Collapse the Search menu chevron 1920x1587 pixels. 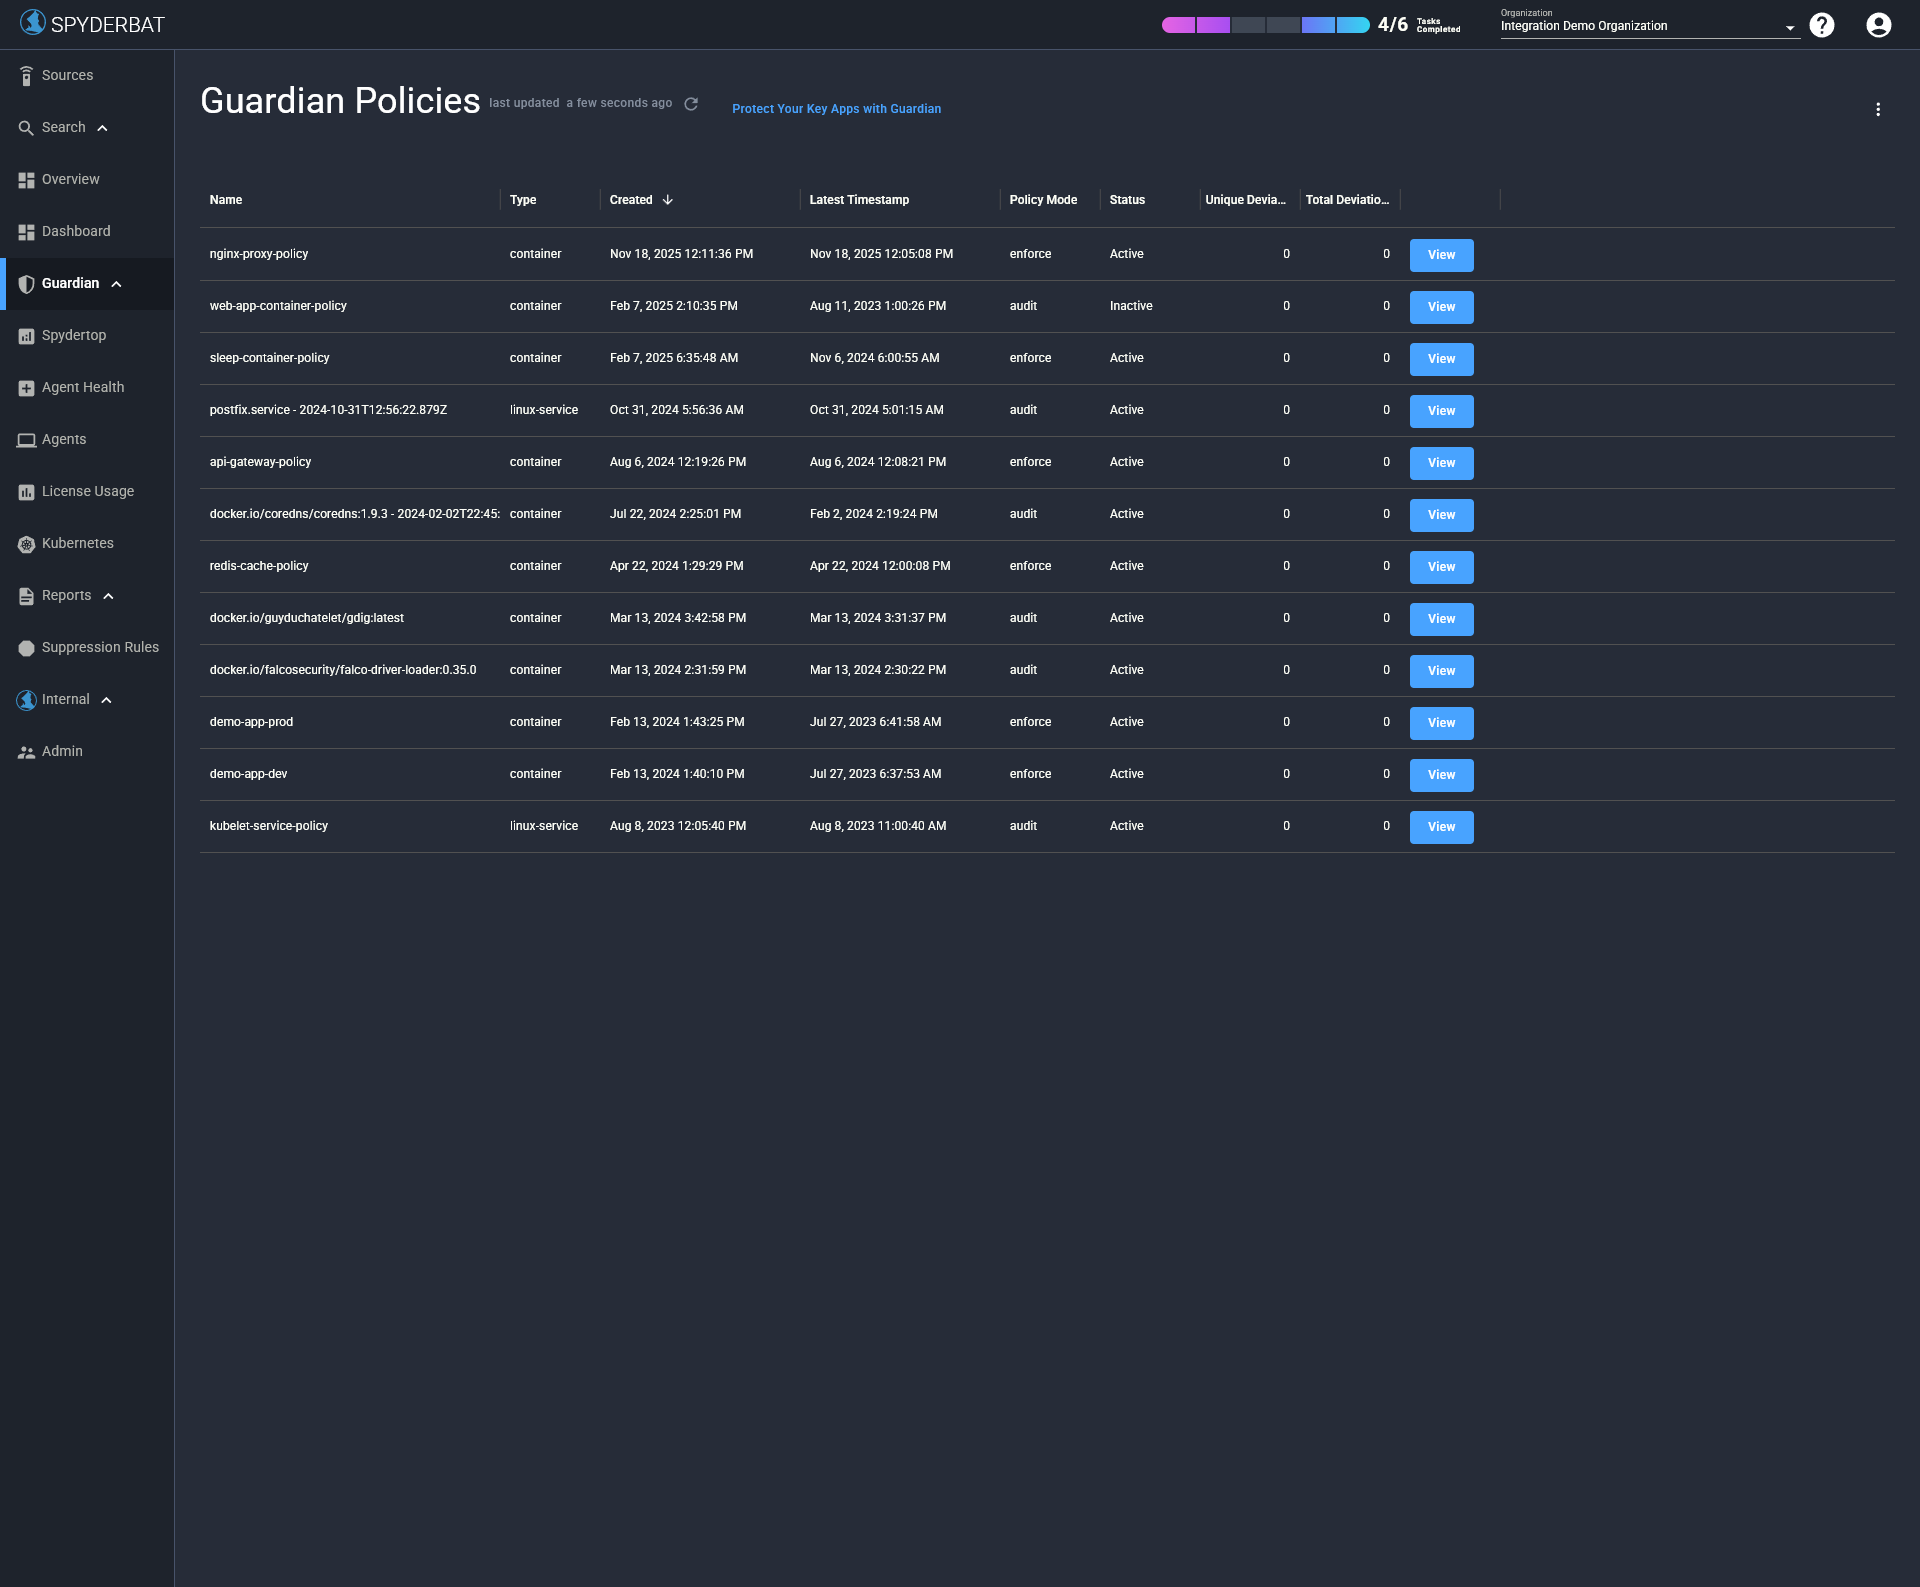coord(103,128)
